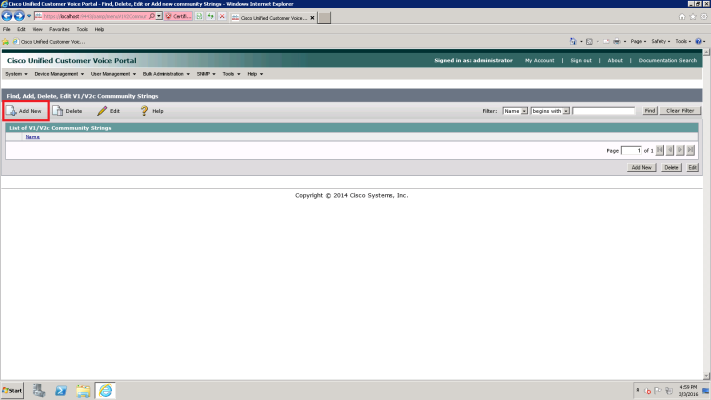Click the Find button
This screenshot has width=711, height=400.
pyautogui.click(x=650, y=111)
